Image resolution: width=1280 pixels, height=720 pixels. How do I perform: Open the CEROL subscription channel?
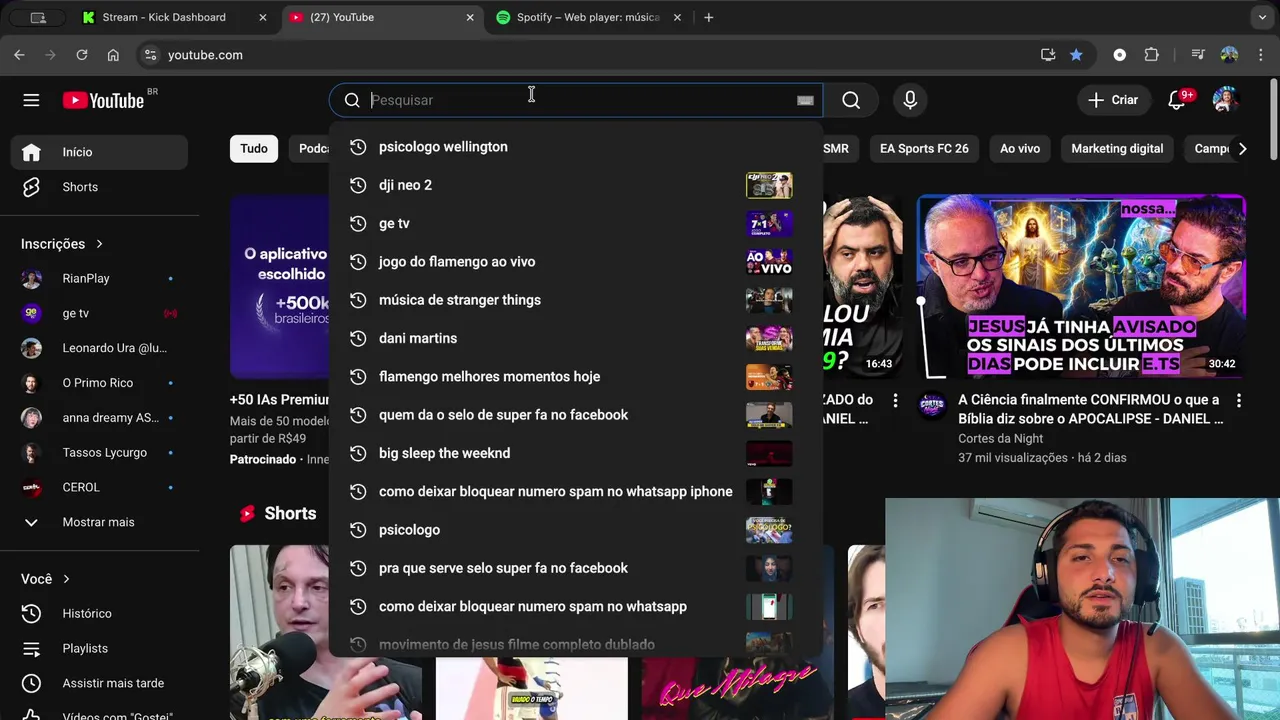100,487
